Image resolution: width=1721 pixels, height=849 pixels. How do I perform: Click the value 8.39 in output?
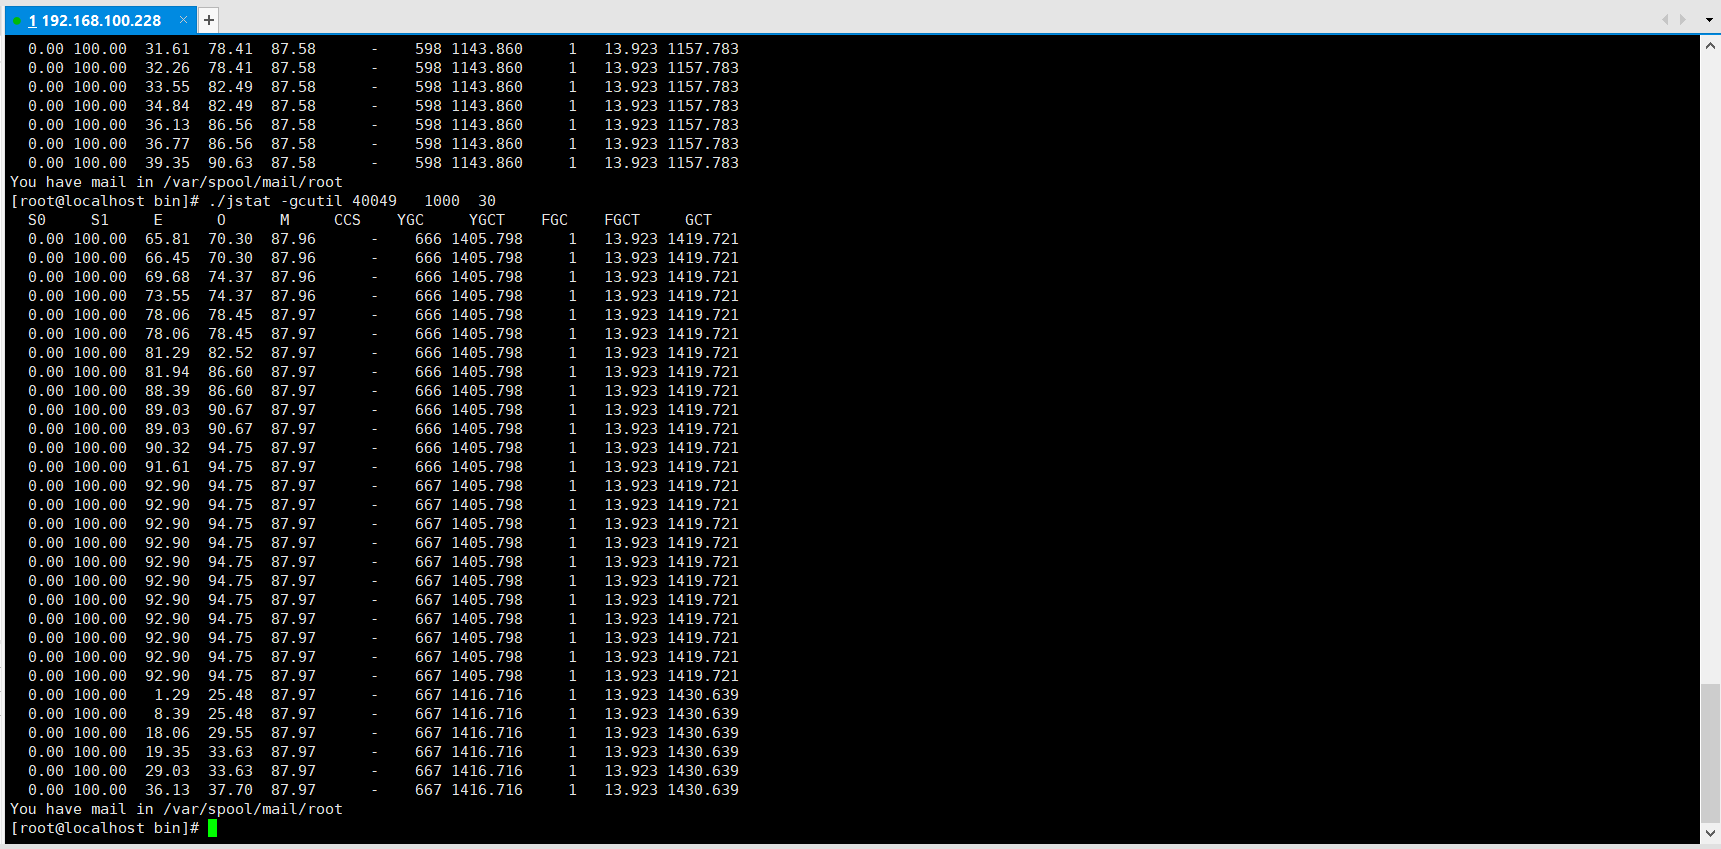(x=172, y=714)
